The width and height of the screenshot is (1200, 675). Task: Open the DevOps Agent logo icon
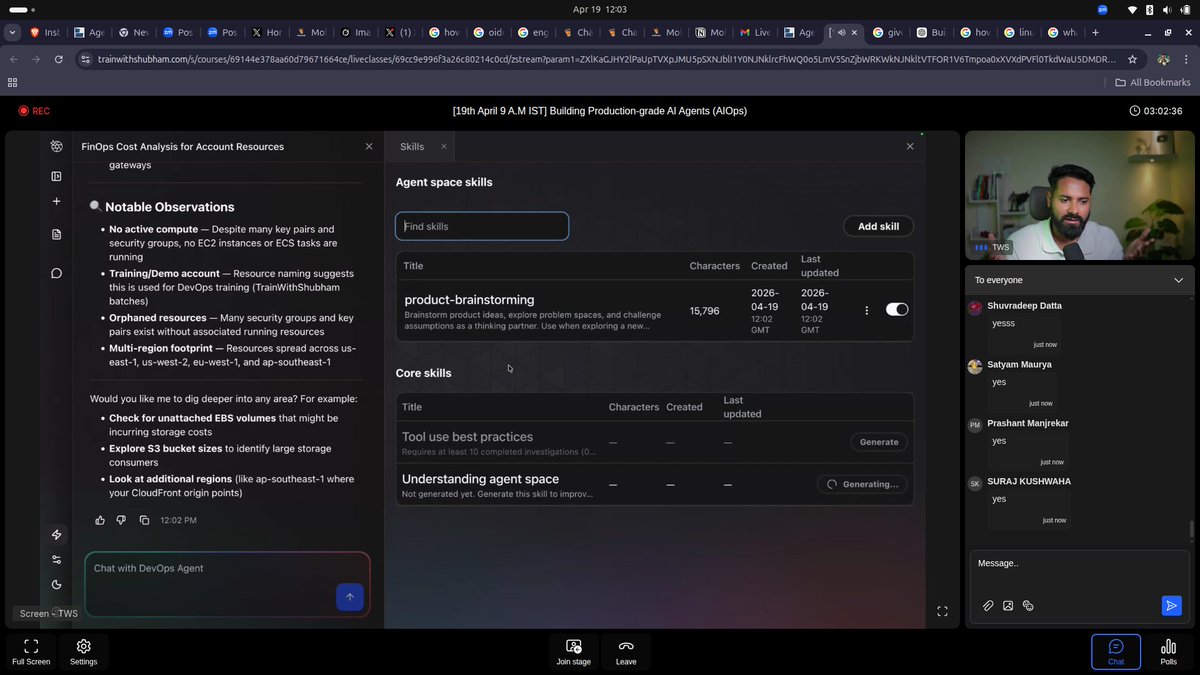tap(57, 146)
